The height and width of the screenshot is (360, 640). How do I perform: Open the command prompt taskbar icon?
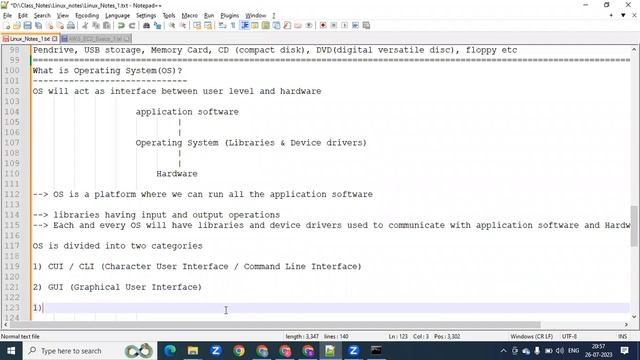click(x=376, y=351)
